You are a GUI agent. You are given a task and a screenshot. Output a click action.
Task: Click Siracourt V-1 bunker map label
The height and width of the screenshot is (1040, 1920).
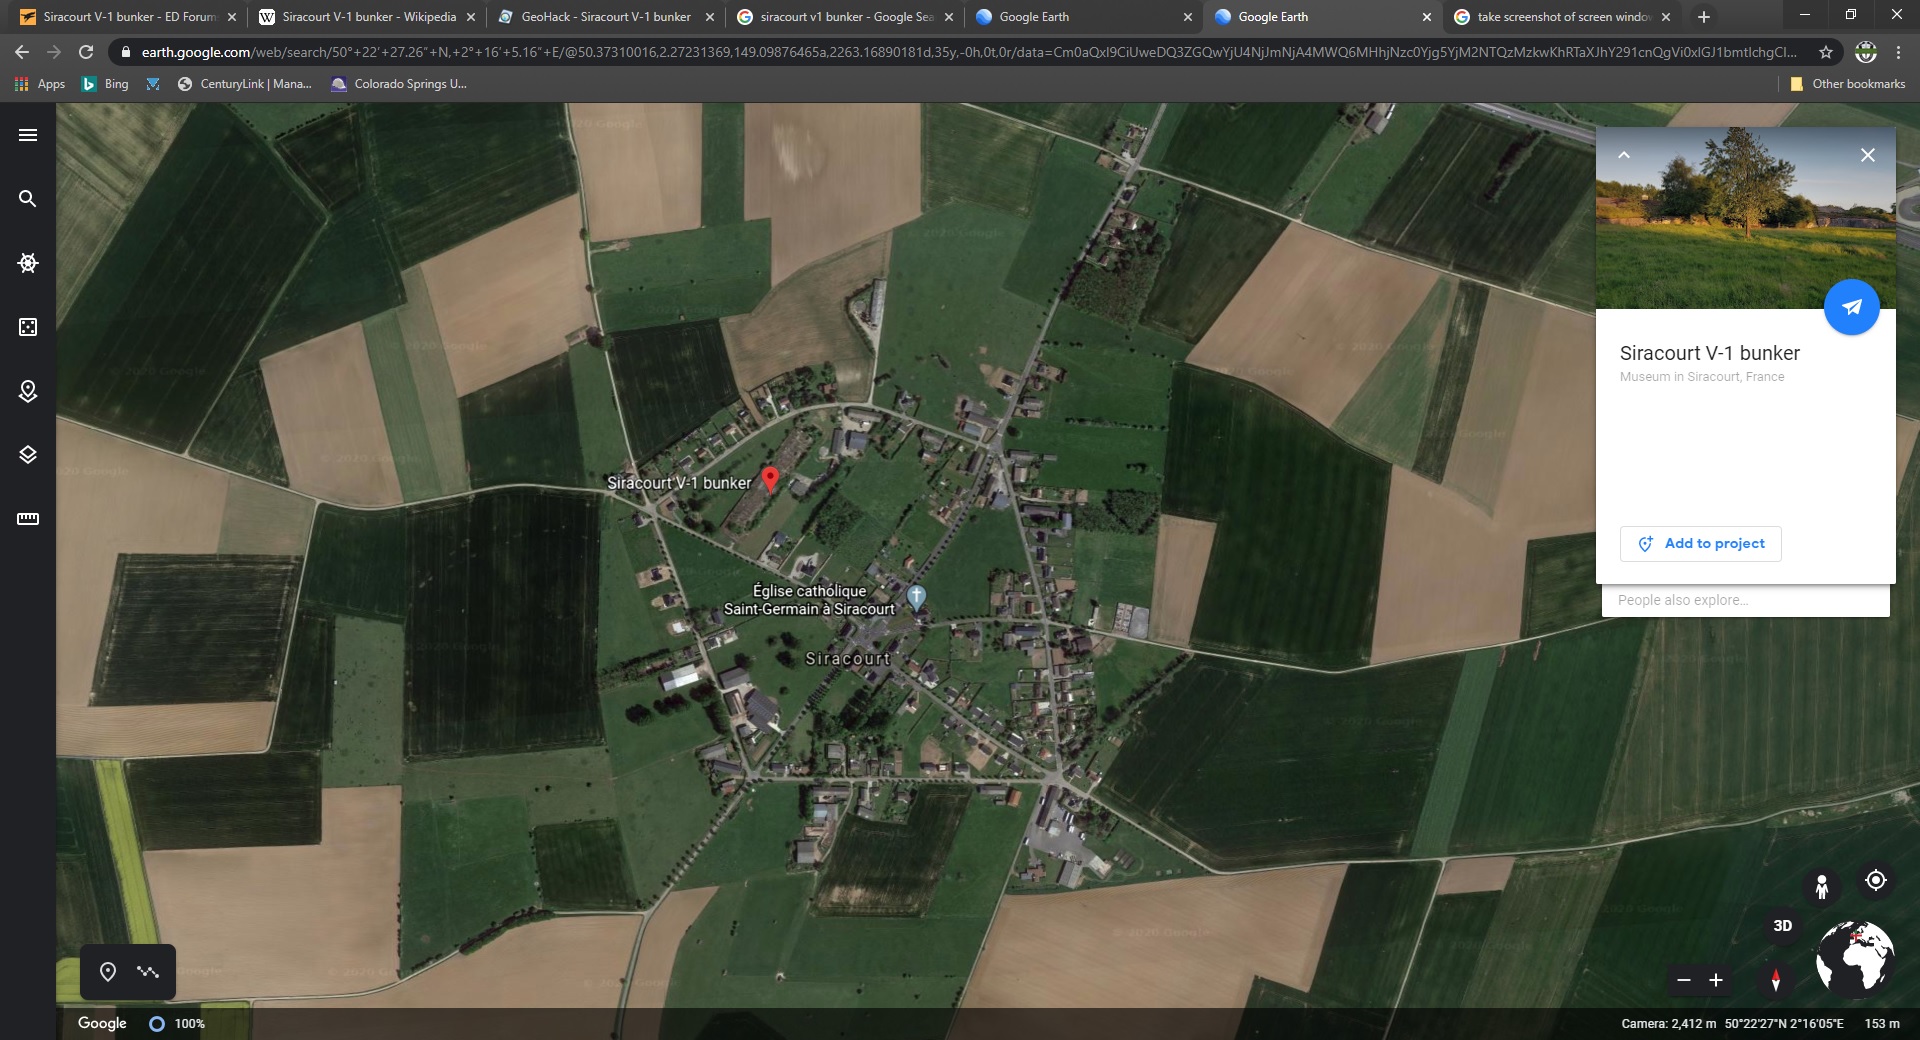[679, 483]
